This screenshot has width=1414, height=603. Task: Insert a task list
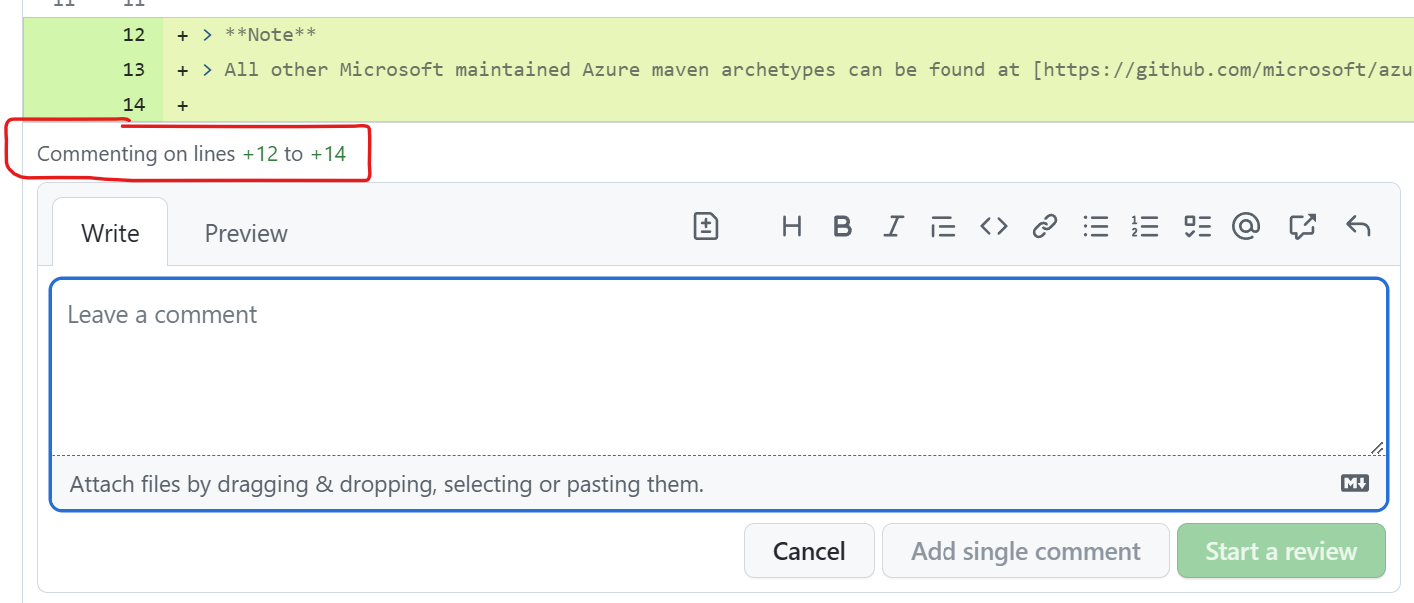(x=1196, y=227)
